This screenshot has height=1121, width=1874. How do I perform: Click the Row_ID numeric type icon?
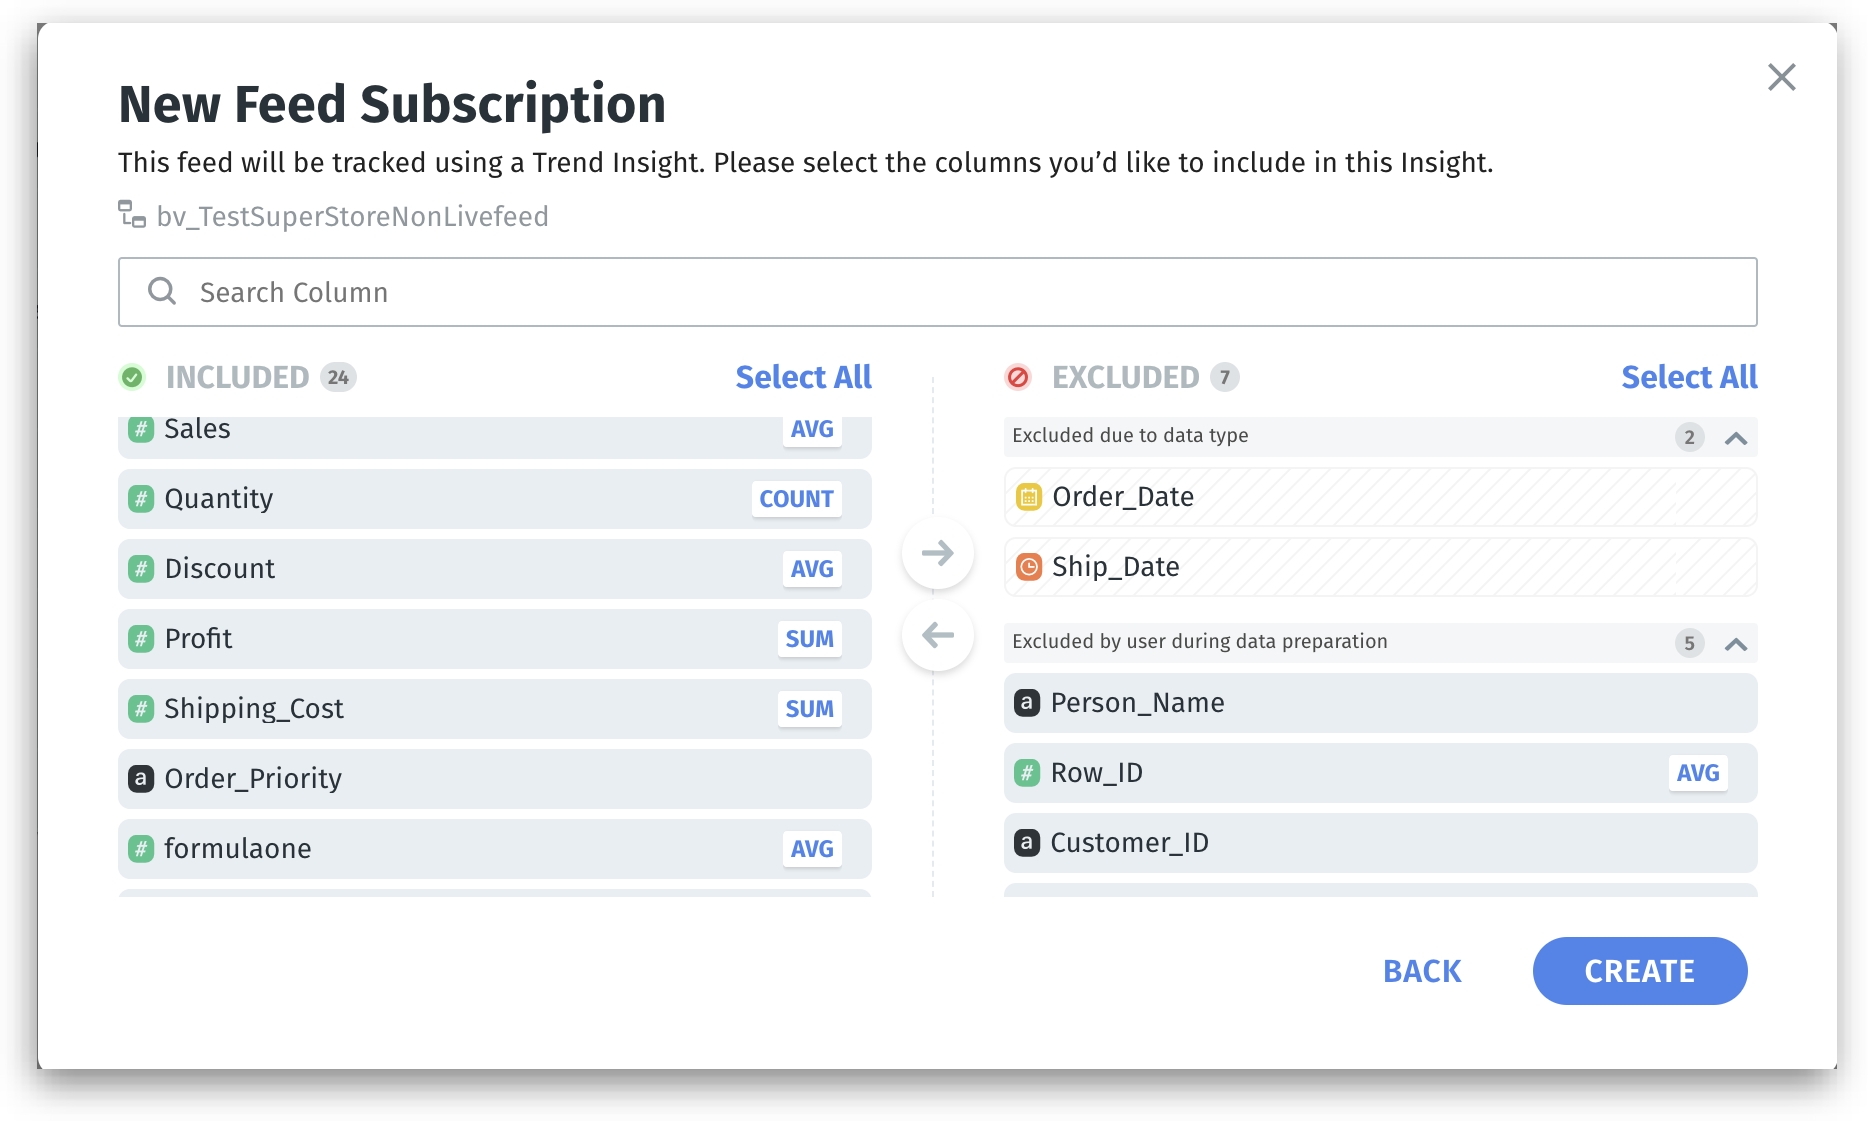tap(1027, 773)
